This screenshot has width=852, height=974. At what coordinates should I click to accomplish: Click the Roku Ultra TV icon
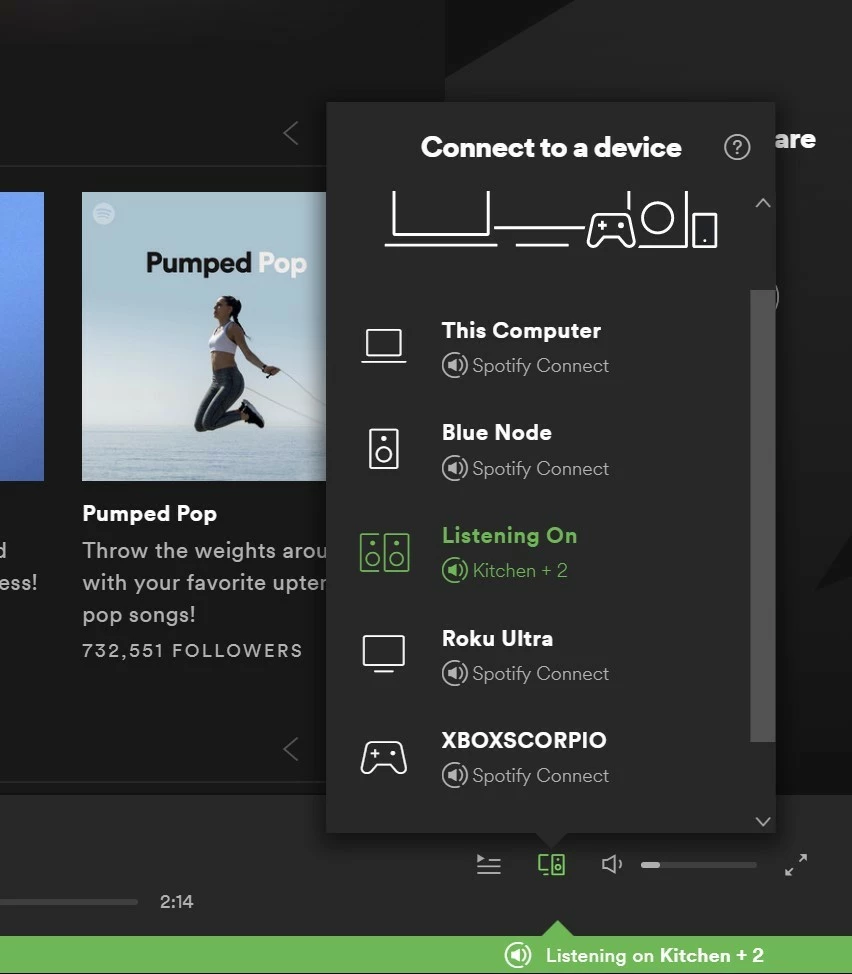(x=384, y=653)
